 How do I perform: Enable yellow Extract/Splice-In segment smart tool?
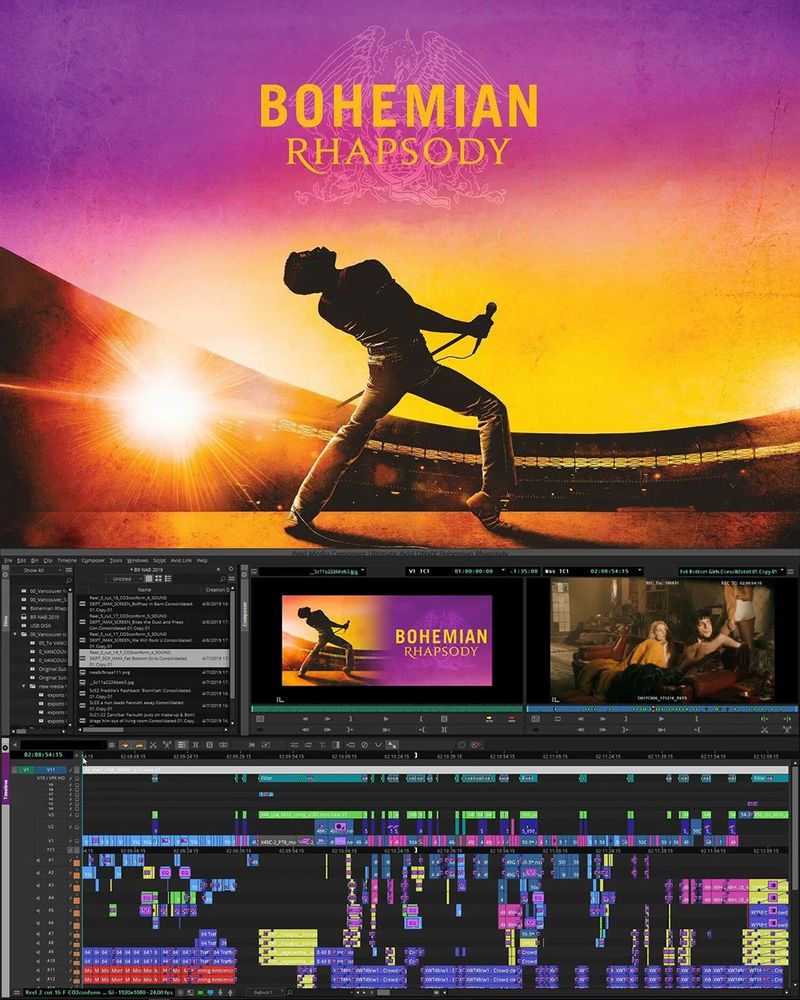(x=126, y=744)
